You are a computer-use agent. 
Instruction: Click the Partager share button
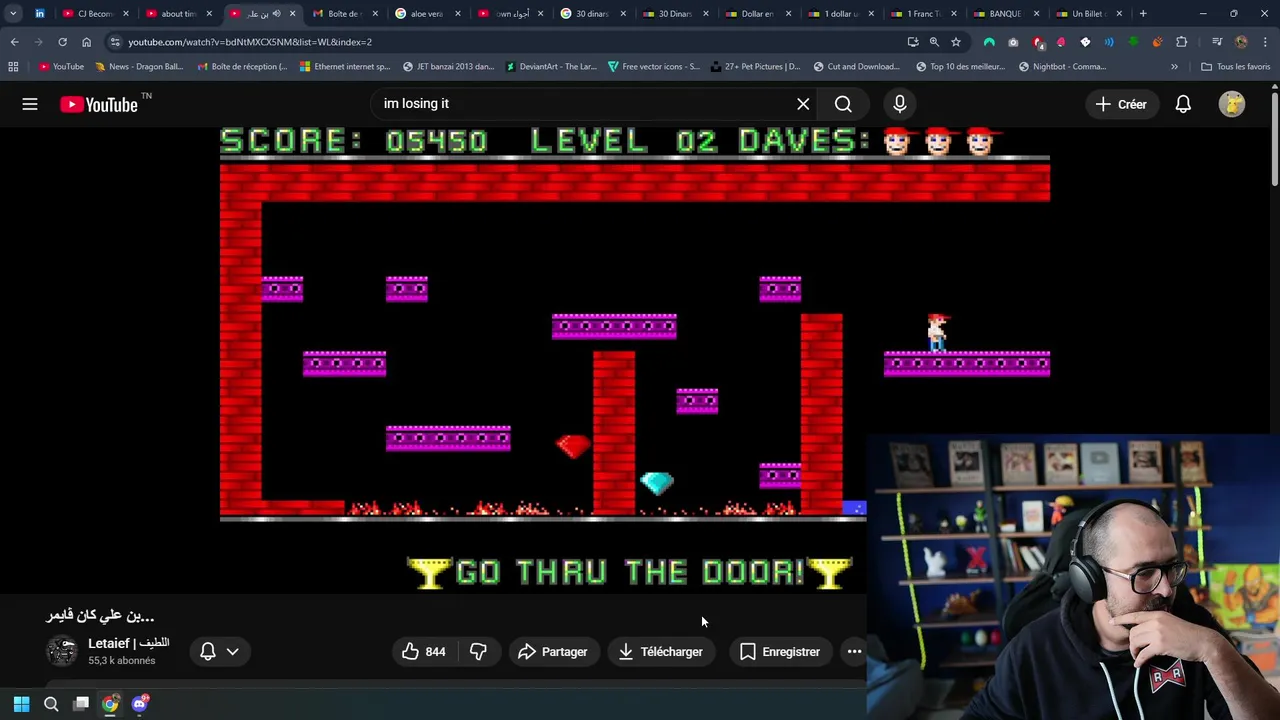(x=553, y=652)
